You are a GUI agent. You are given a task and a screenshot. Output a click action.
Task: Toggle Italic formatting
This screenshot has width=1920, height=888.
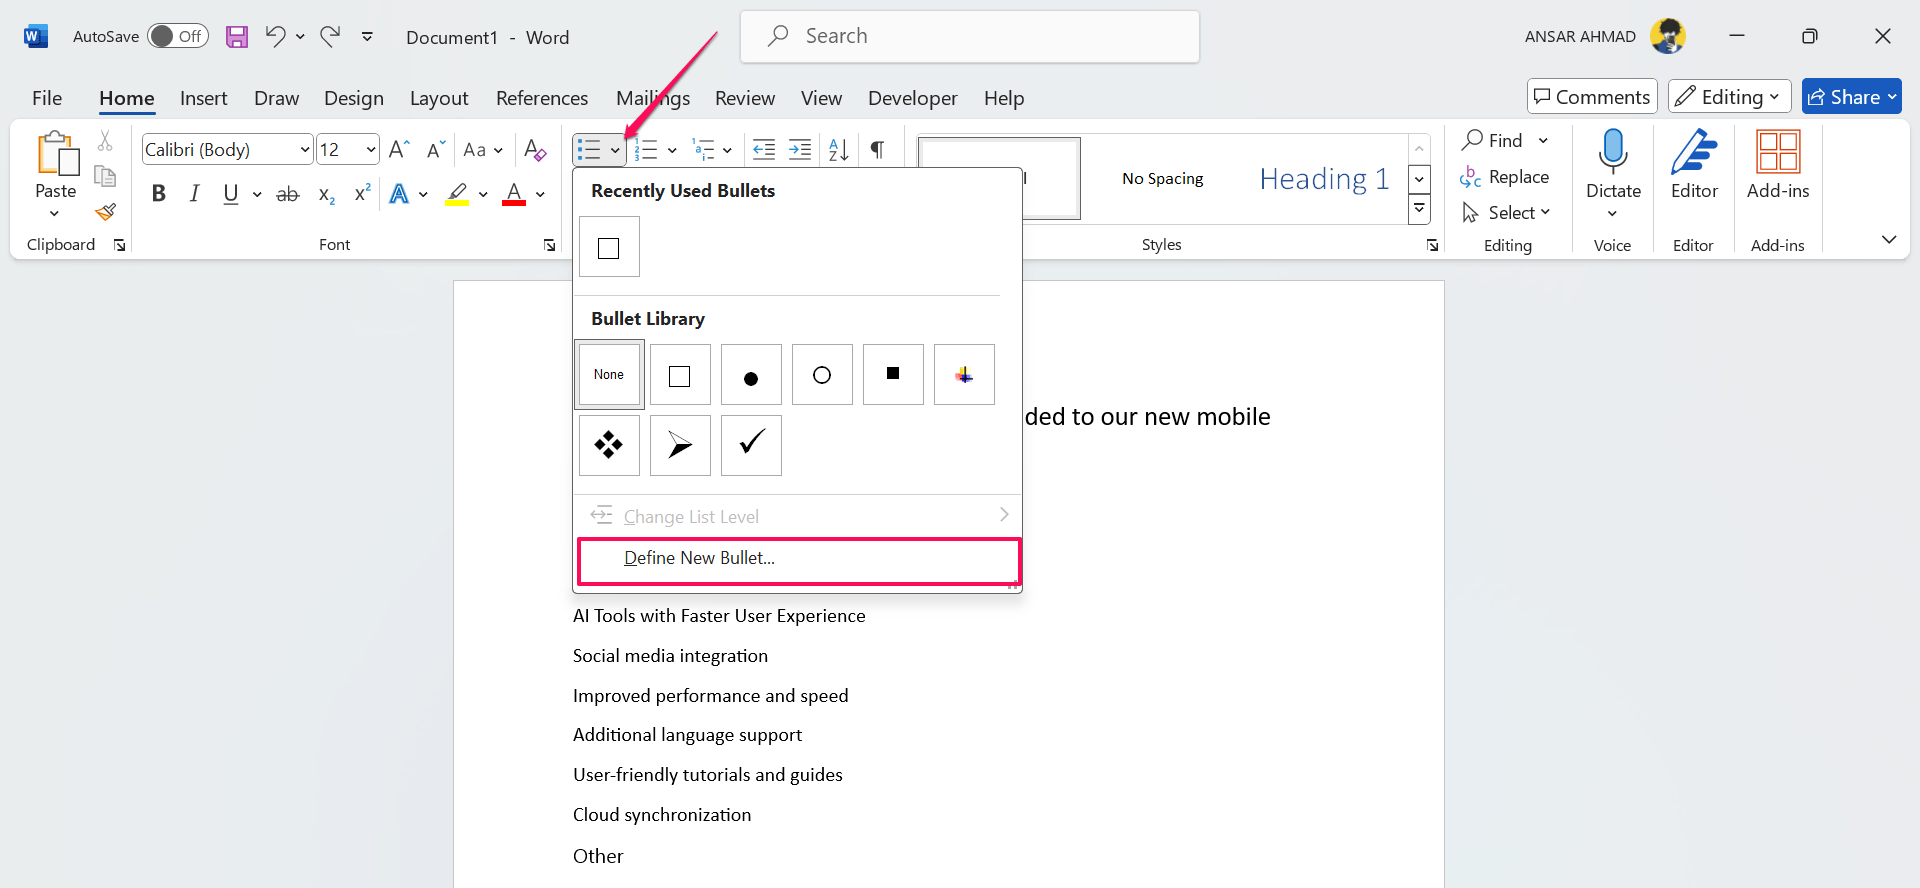(194, 194)
